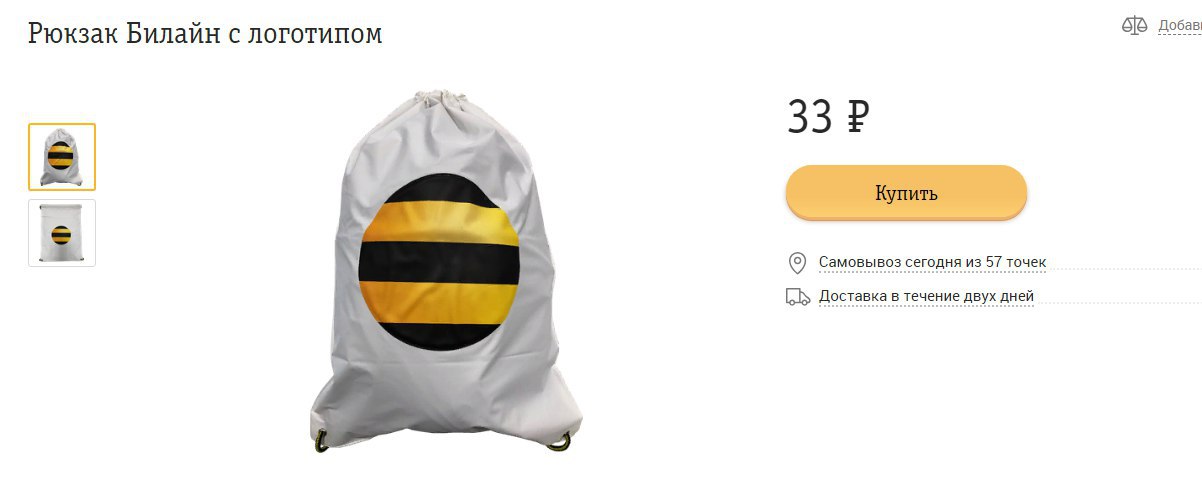
Task: Click the price number 33
Action: [x=810, y=118]
